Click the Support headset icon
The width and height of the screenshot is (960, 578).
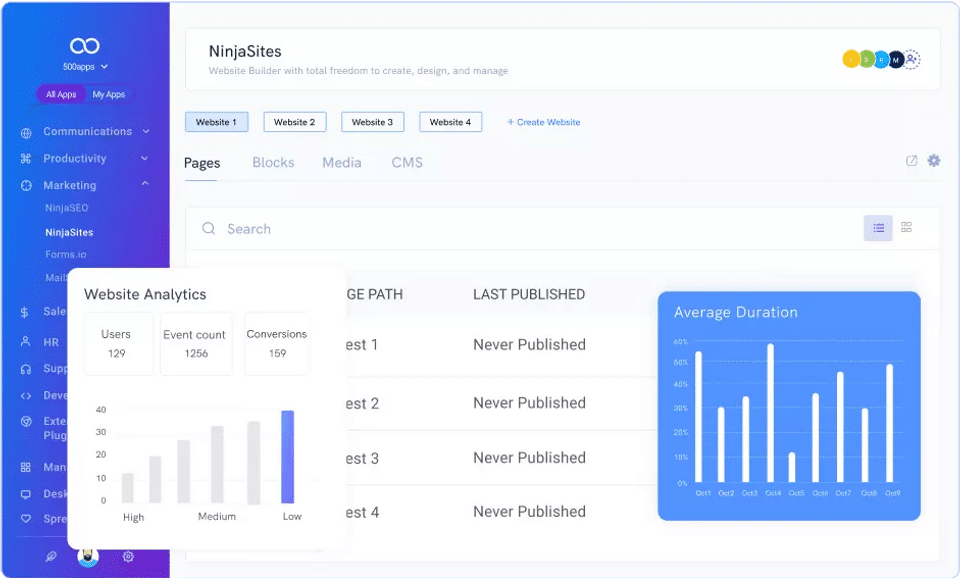point(26,369)
